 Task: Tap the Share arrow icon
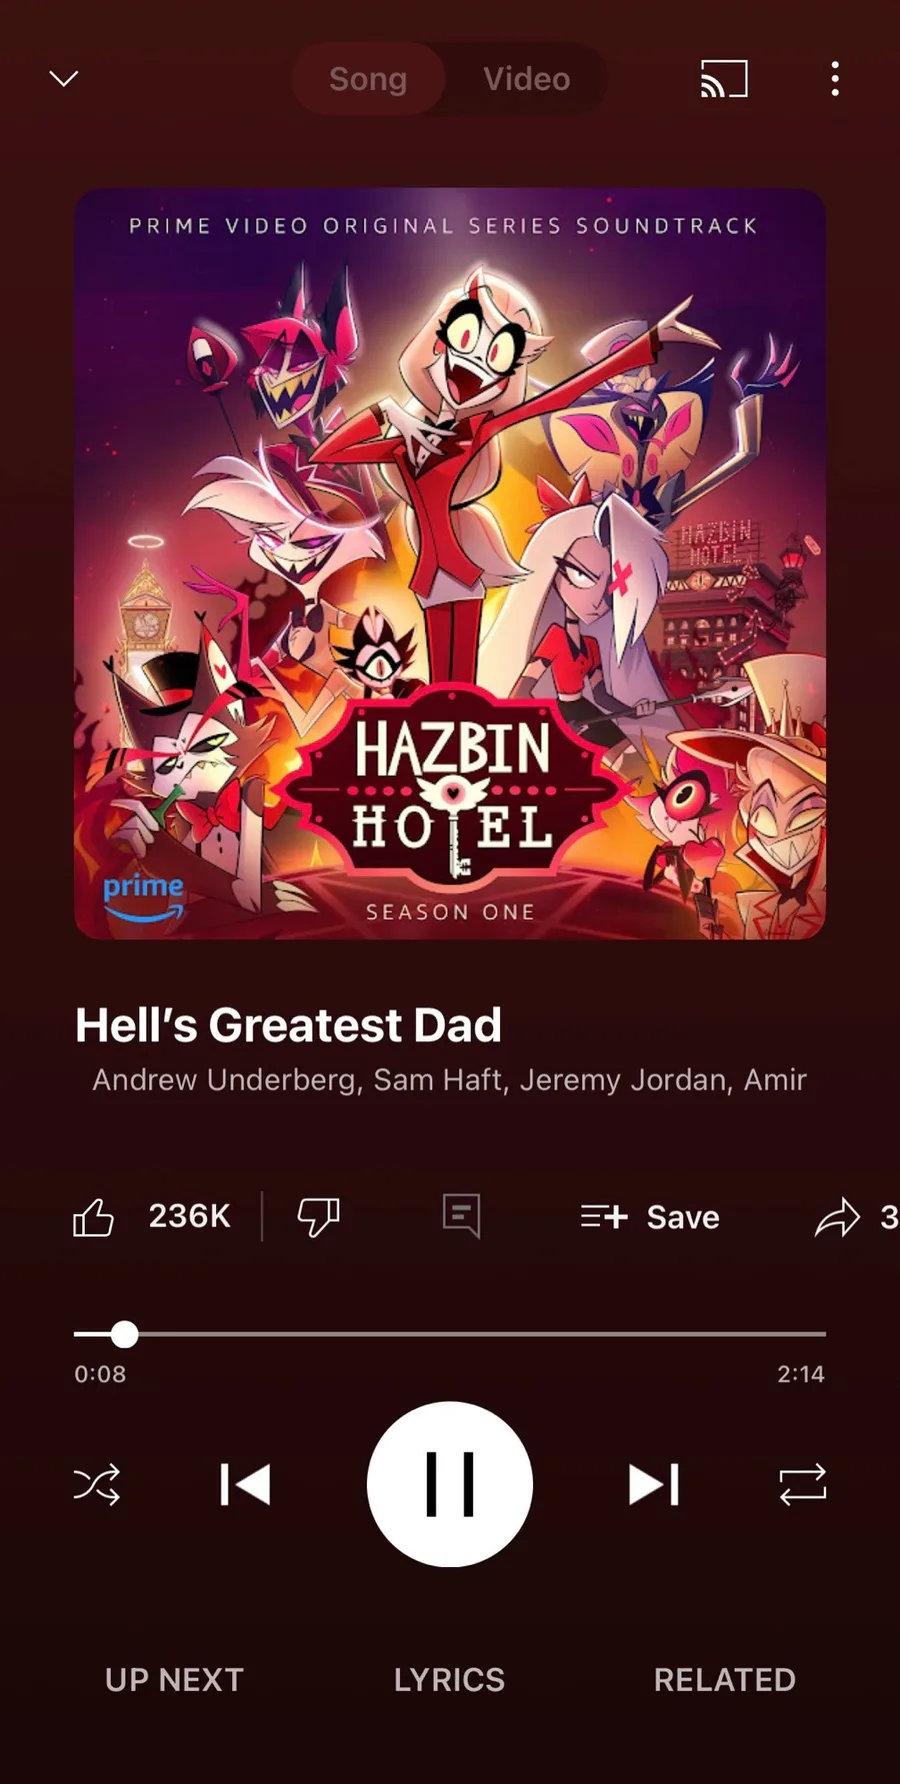pos(837,1217)
